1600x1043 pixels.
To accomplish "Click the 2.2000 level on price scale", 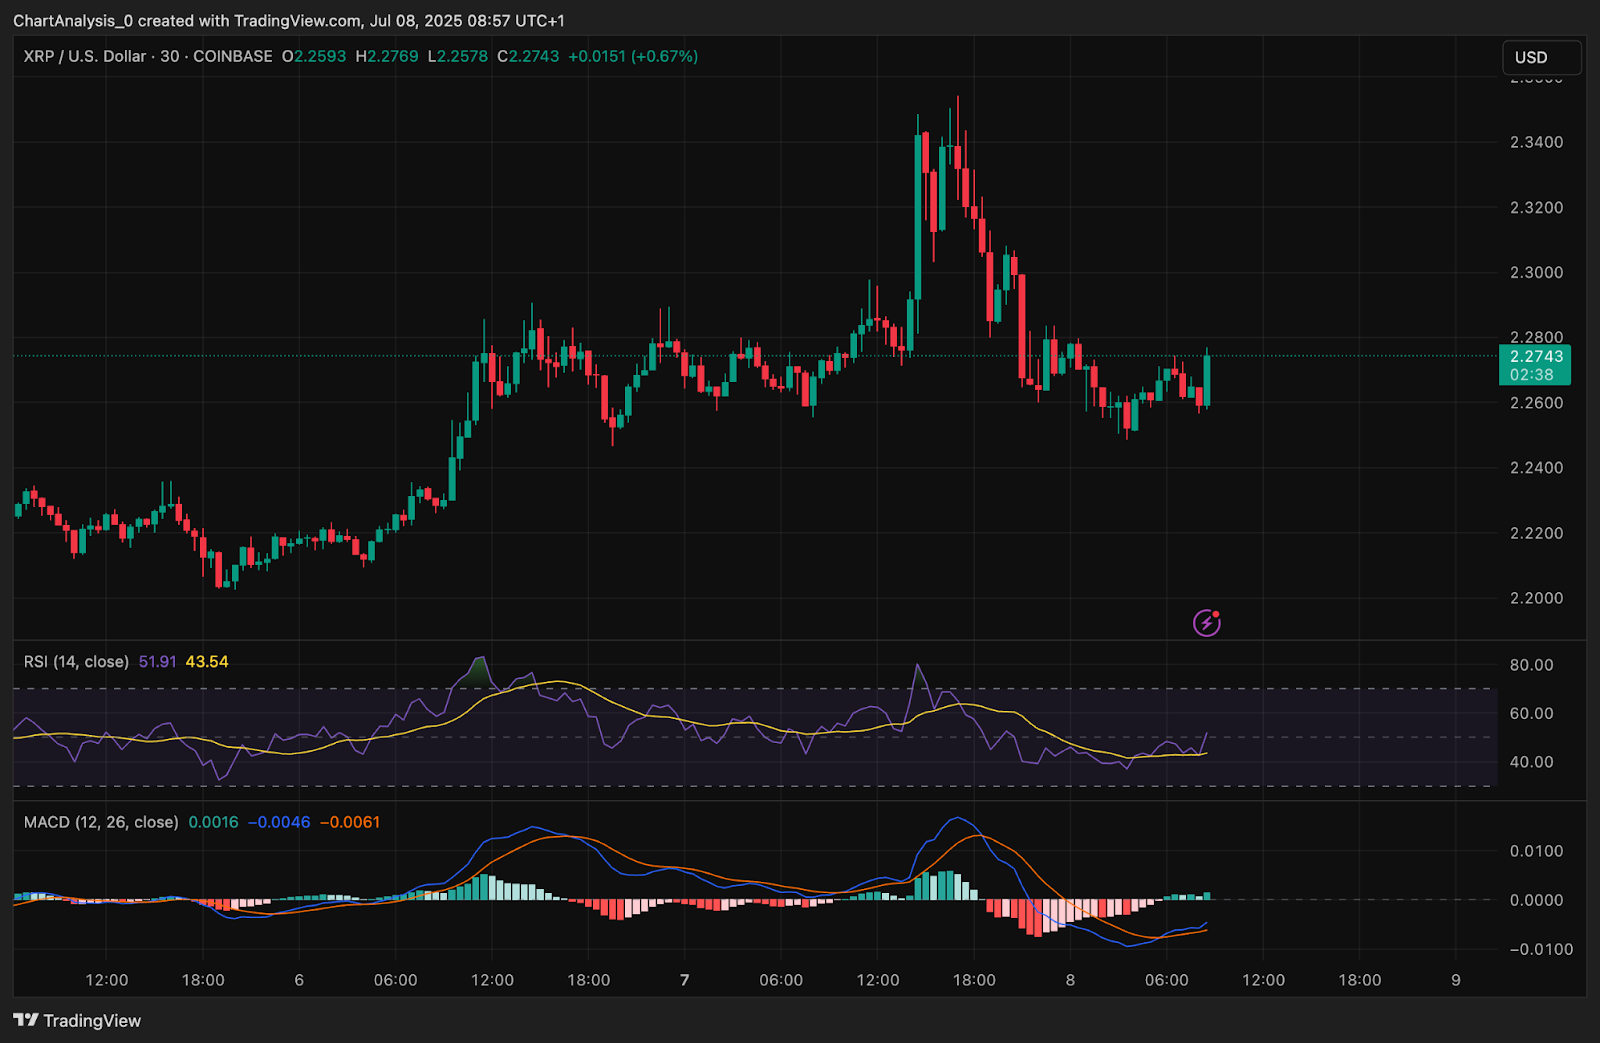I will coord(1536,598).
